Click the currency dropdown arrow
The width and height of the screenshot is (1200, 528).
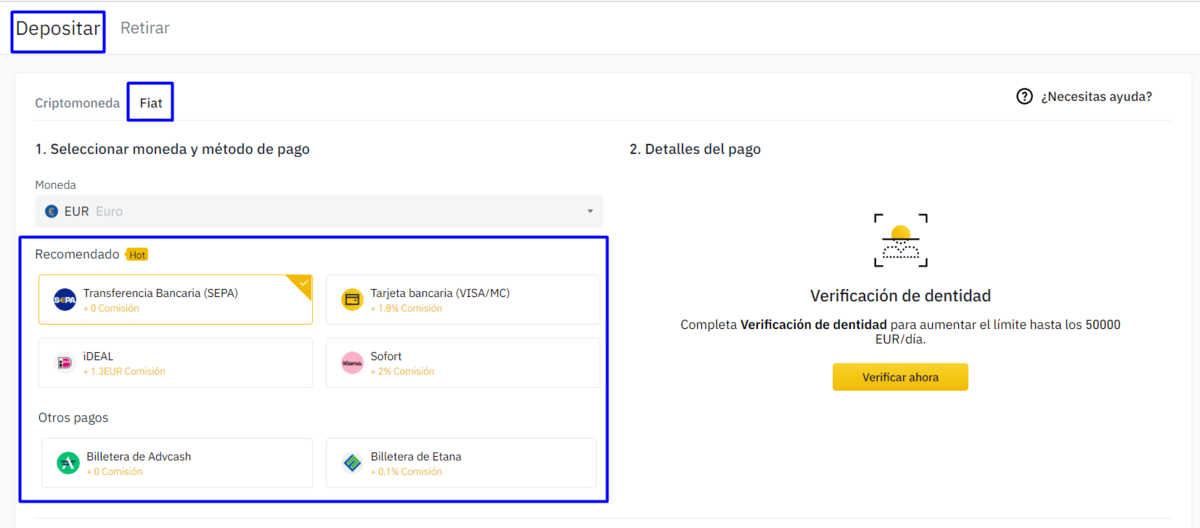click(x=590, y=211)
